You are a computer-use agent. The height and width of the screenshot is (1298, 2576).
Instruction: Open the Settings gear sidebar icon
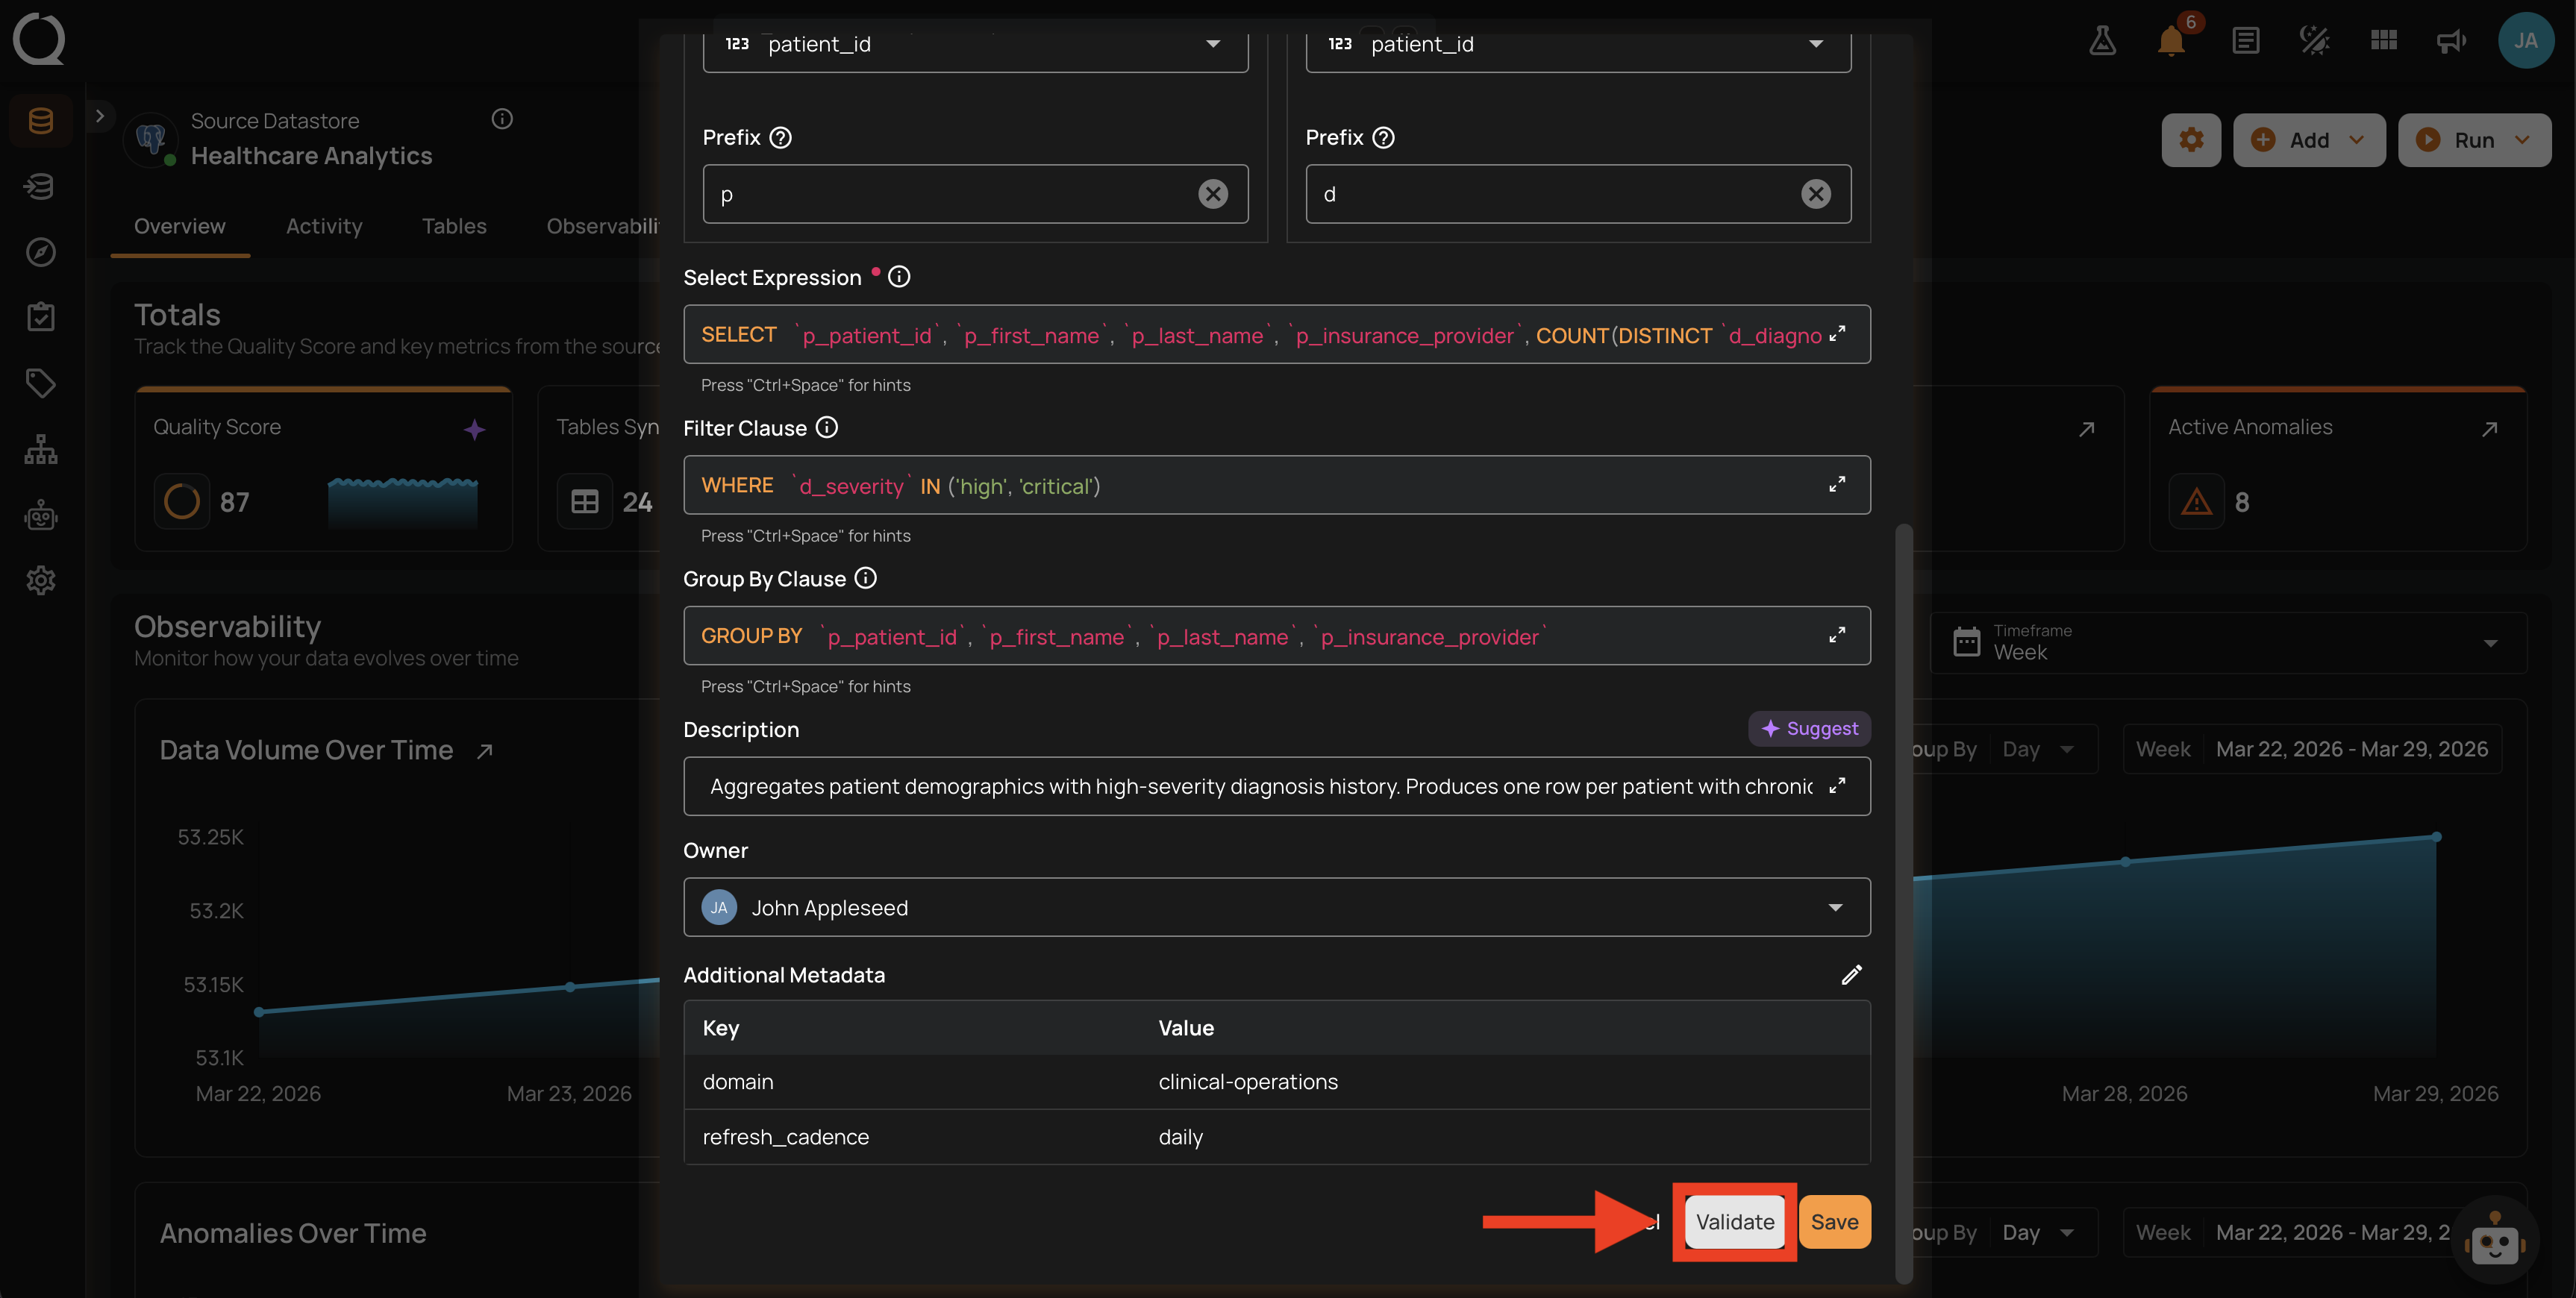[41, 580]
